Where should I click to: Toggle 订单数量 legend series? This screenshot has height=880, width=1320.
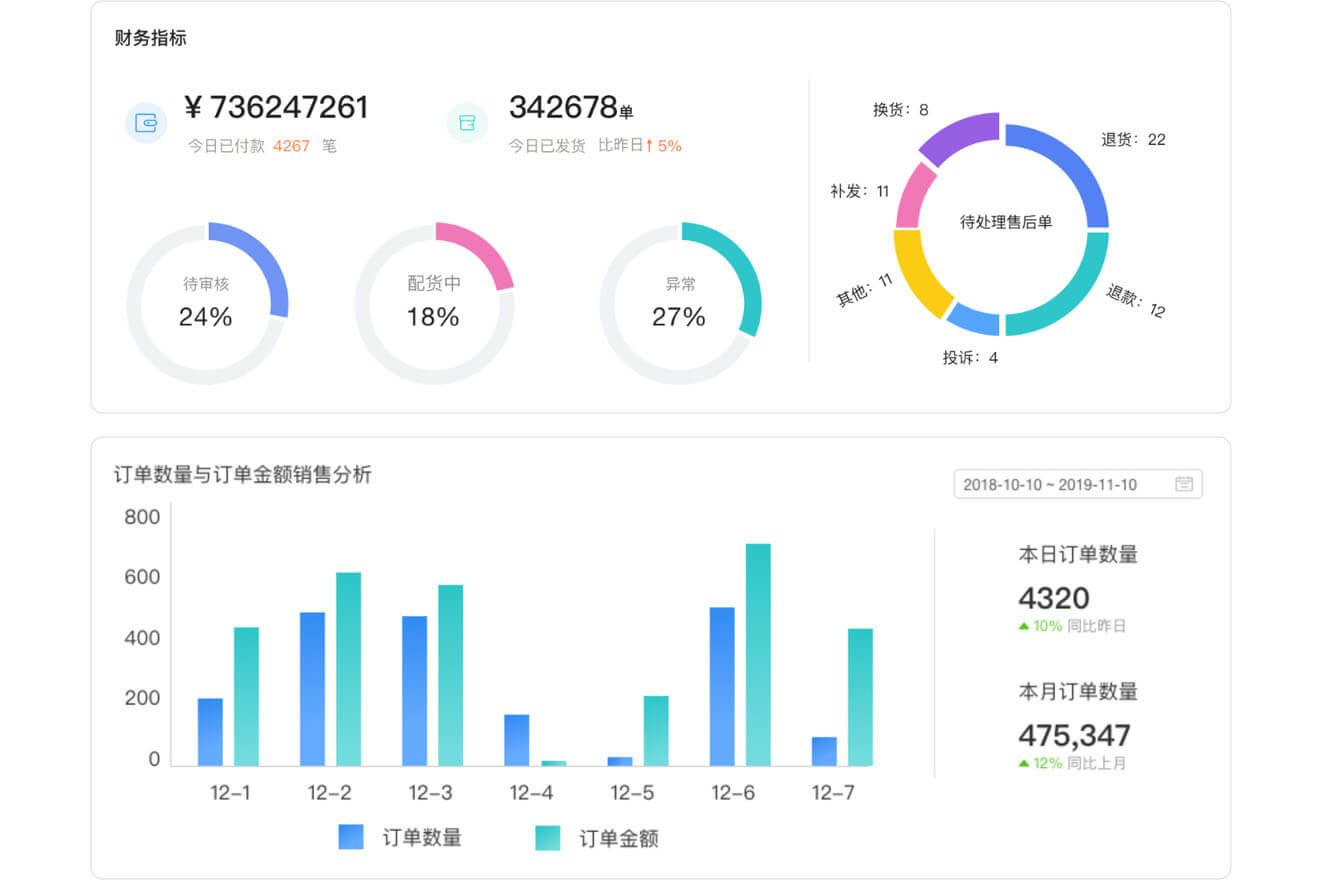(x=400, y=837)
